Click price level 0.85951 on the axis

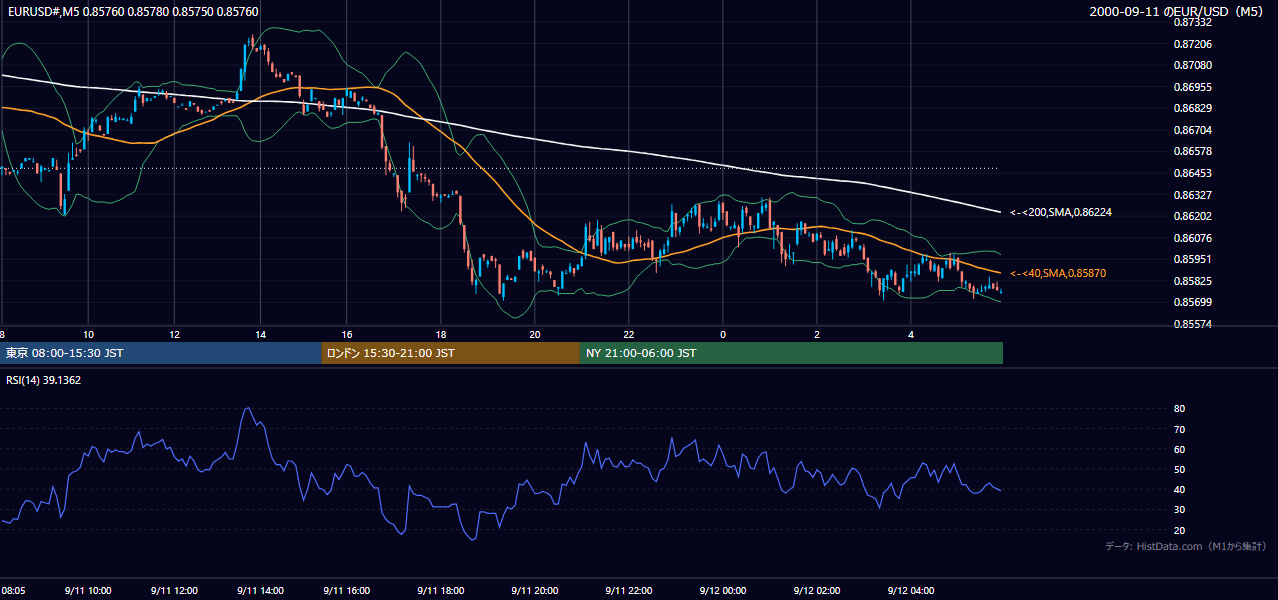1192,259
